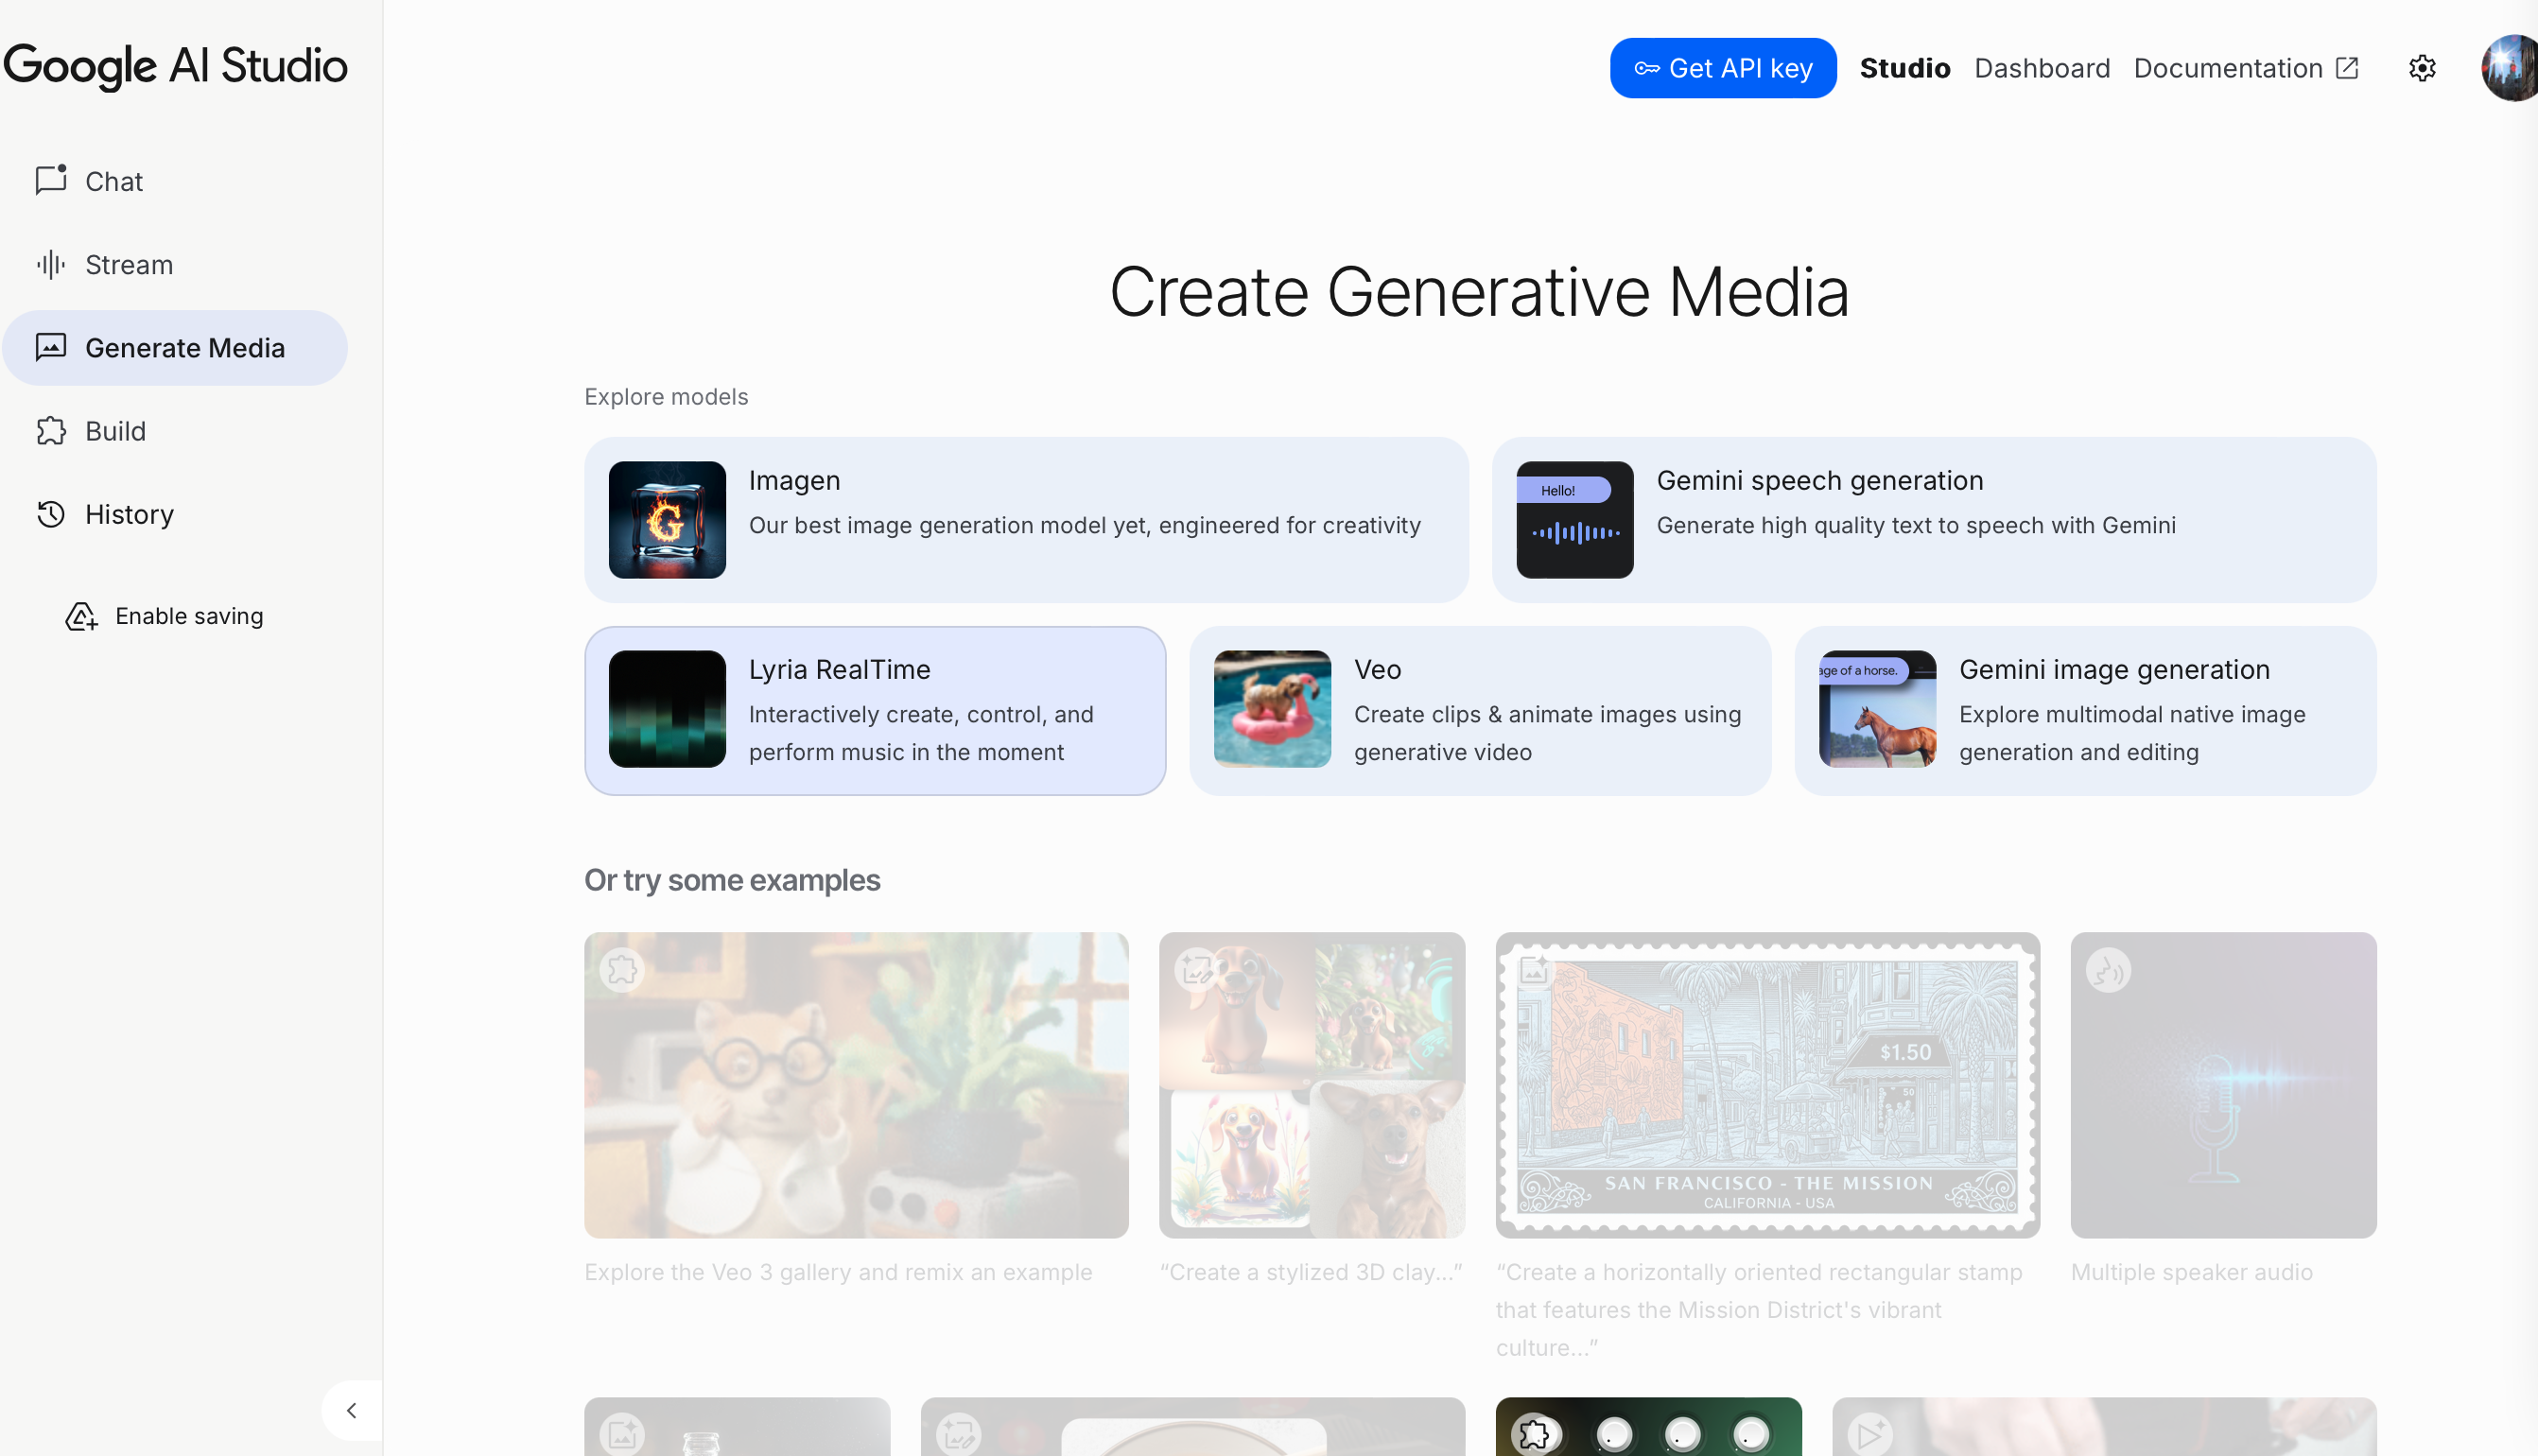Open settings gear icon in header
Screen dimensions: 2538x1456
click(2422, 68)
